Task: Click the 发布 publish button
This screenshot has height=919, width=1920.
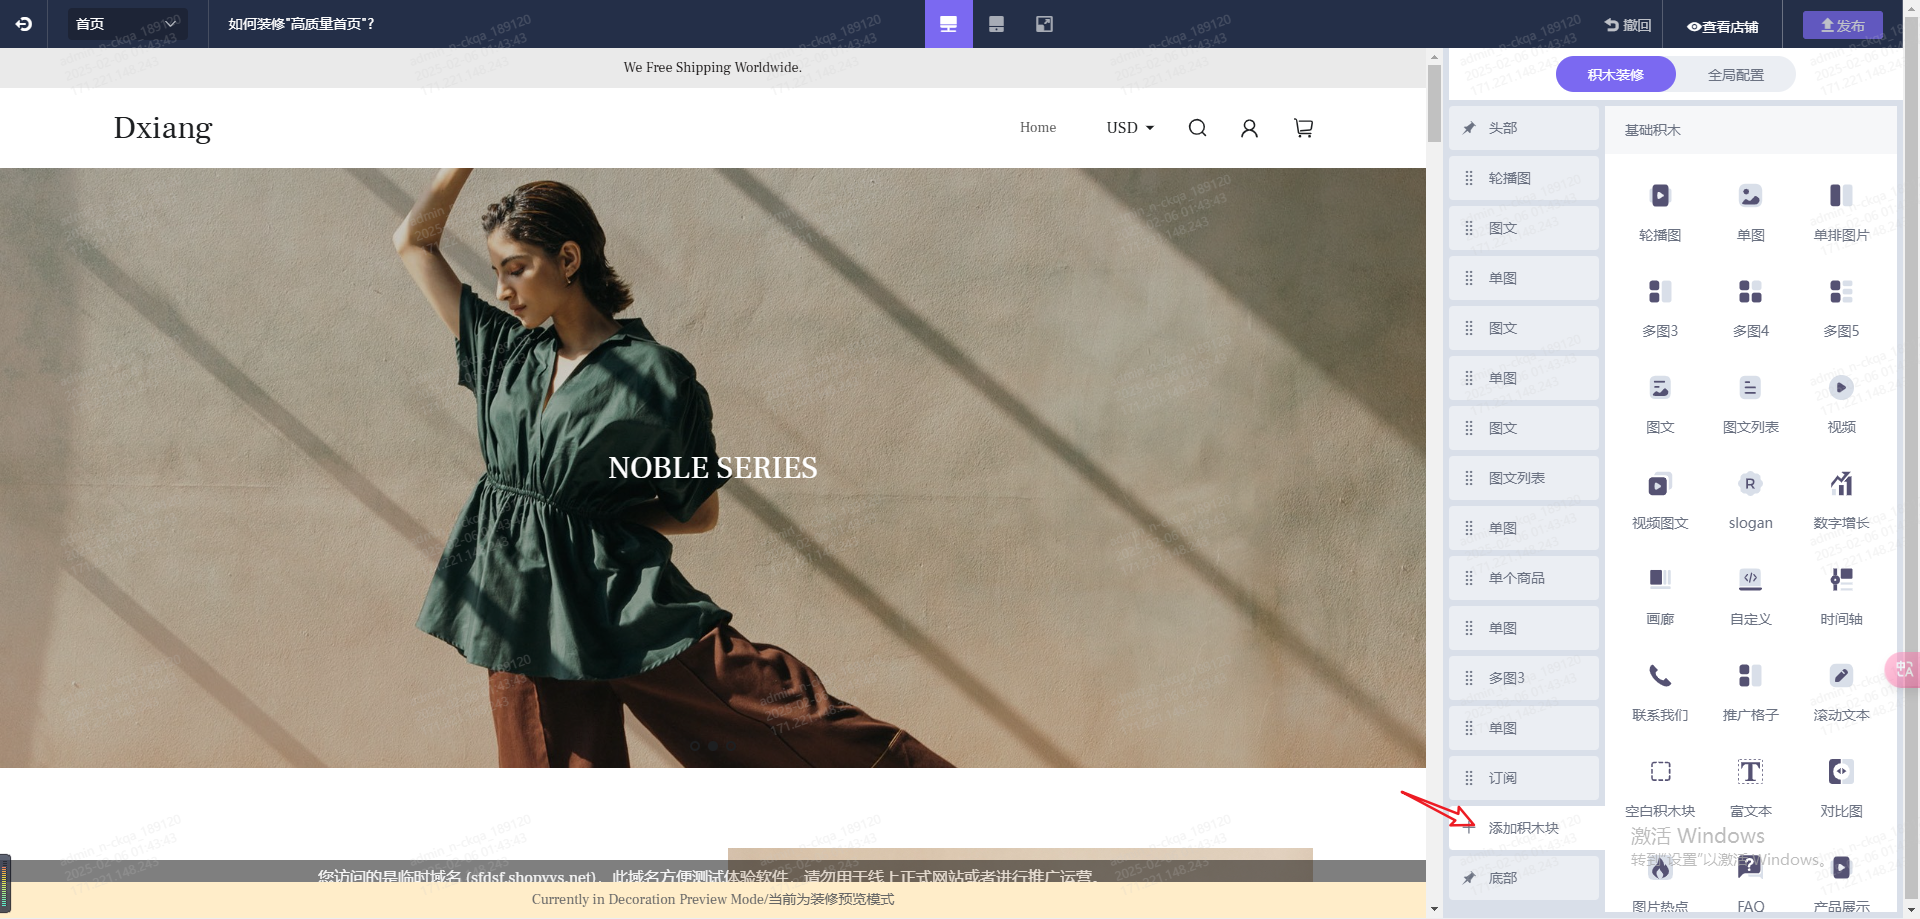Action: click(1843, 25)
